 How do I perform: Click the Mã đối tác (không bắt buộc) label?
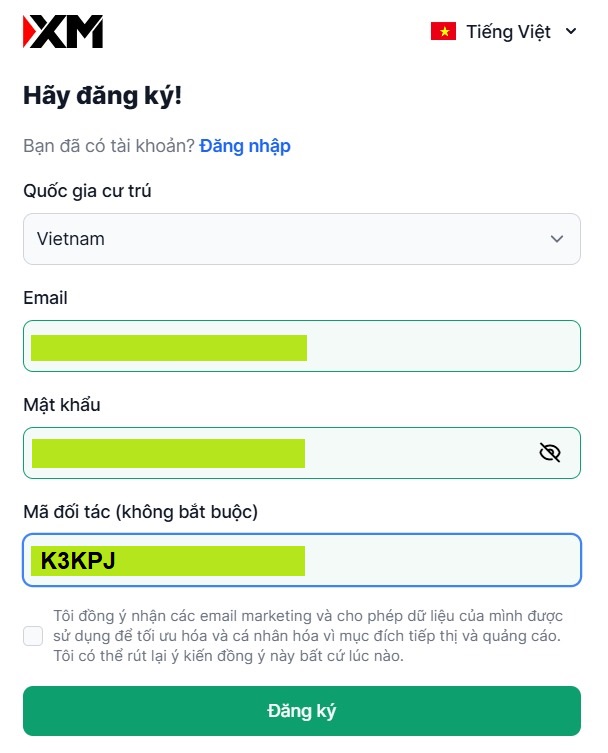point(140,512)
